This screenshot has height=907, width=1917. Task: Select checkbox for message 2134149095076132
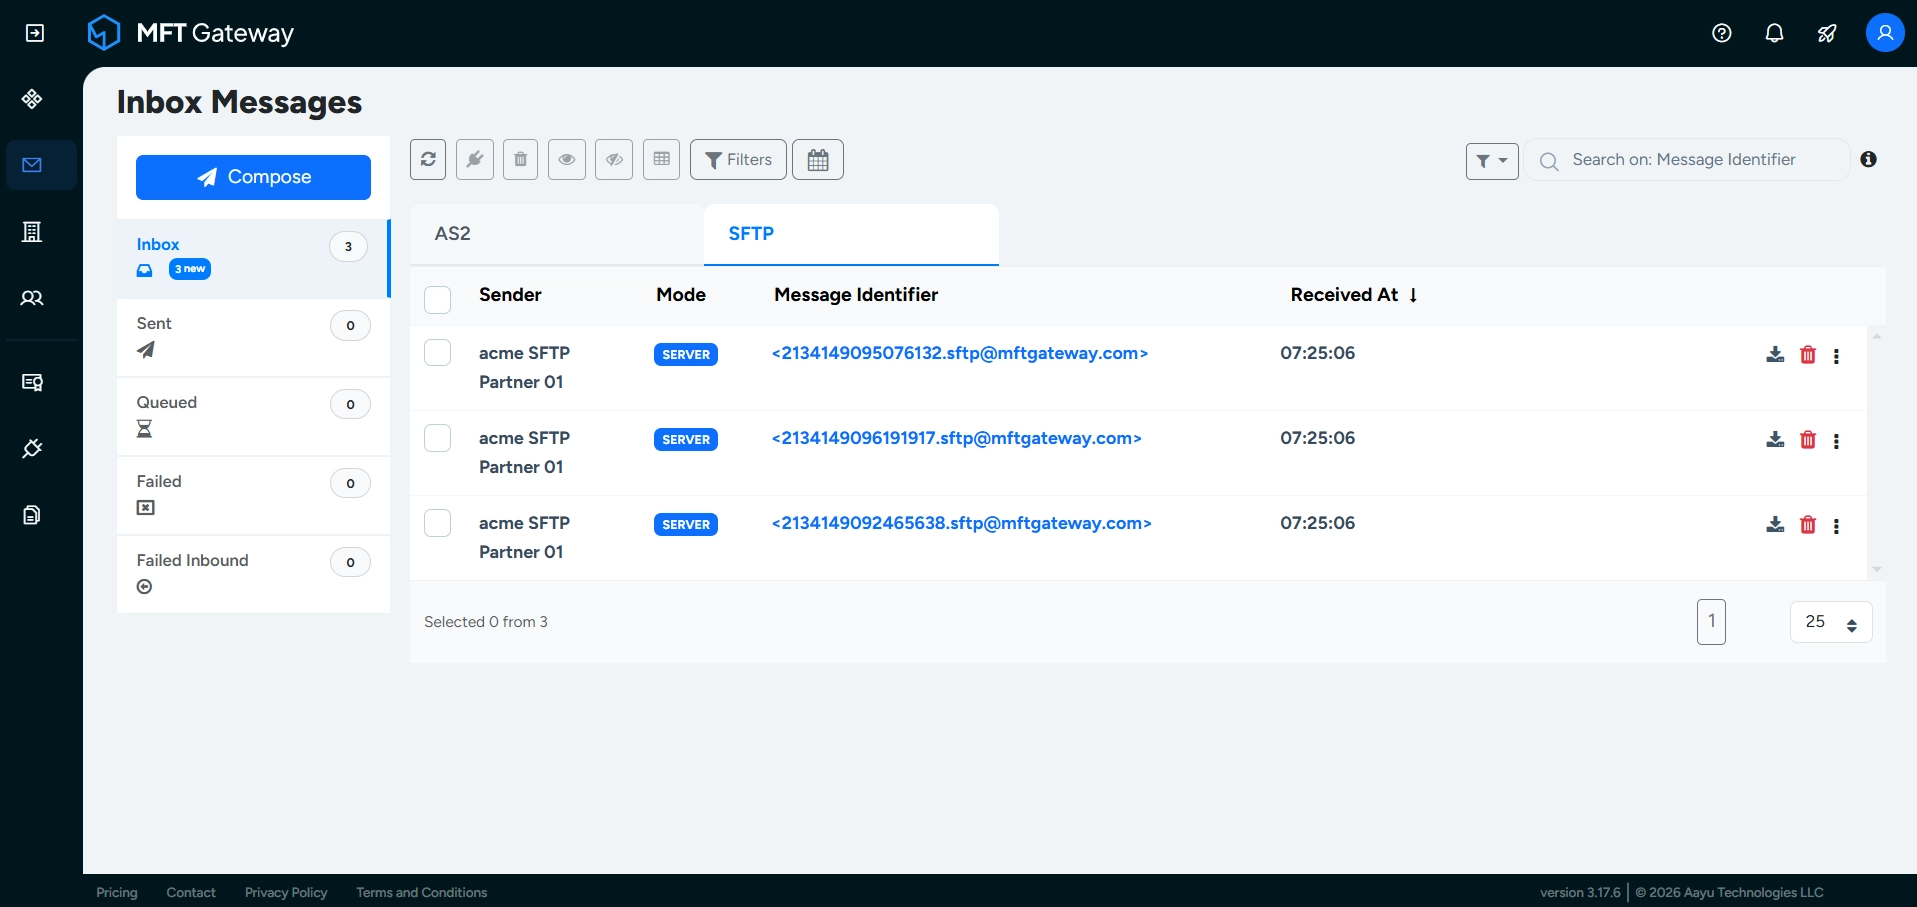pyautogui.click(x=438, y=353)
